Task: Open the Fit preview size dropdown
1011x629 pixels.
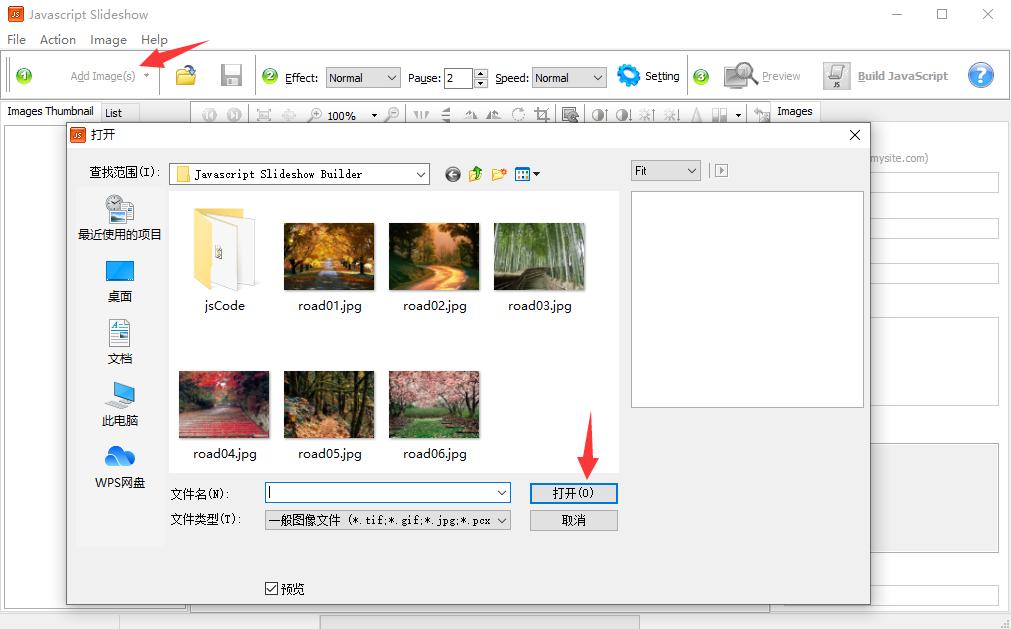Action: (665, 171)
